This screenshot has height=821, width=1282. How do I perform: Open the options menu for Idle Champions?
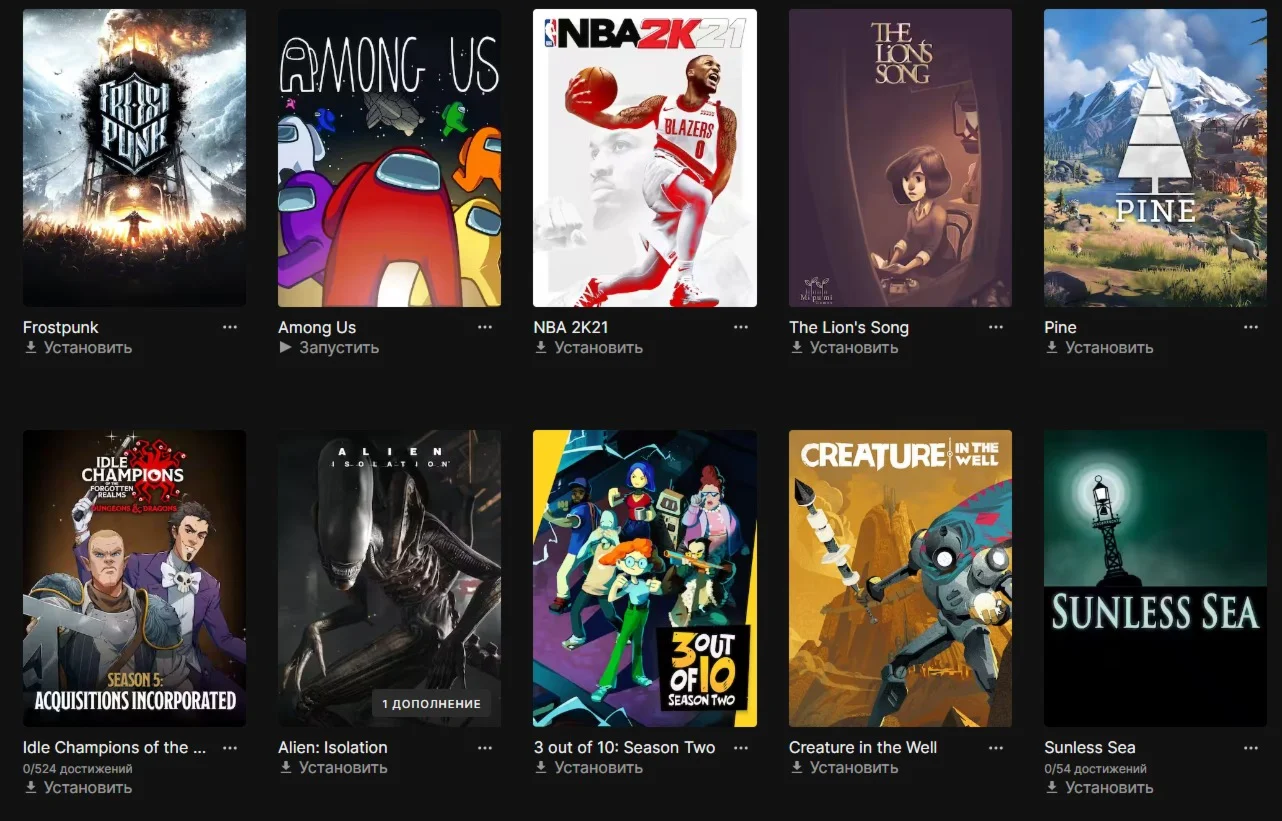click(230, 747)
